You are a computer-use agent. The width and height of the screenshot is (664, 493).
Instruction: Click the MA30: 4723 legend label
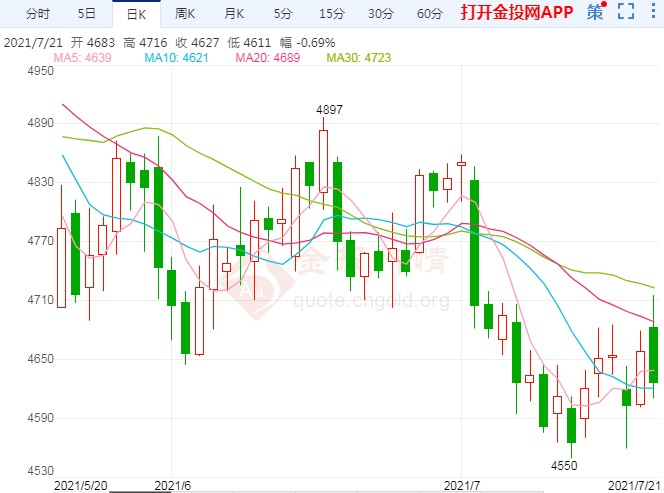coord(359,58)
